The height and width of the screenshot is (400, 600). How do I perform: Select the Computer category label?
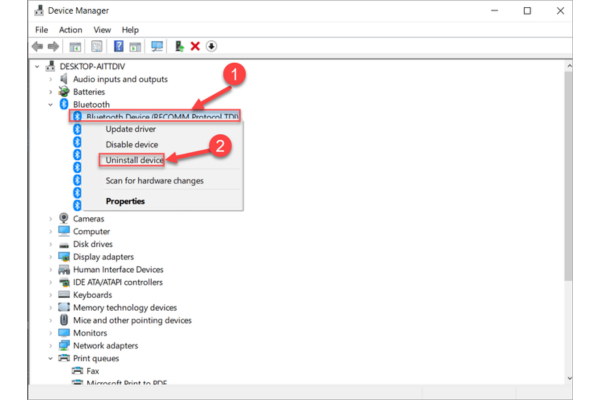coord(91,231)
